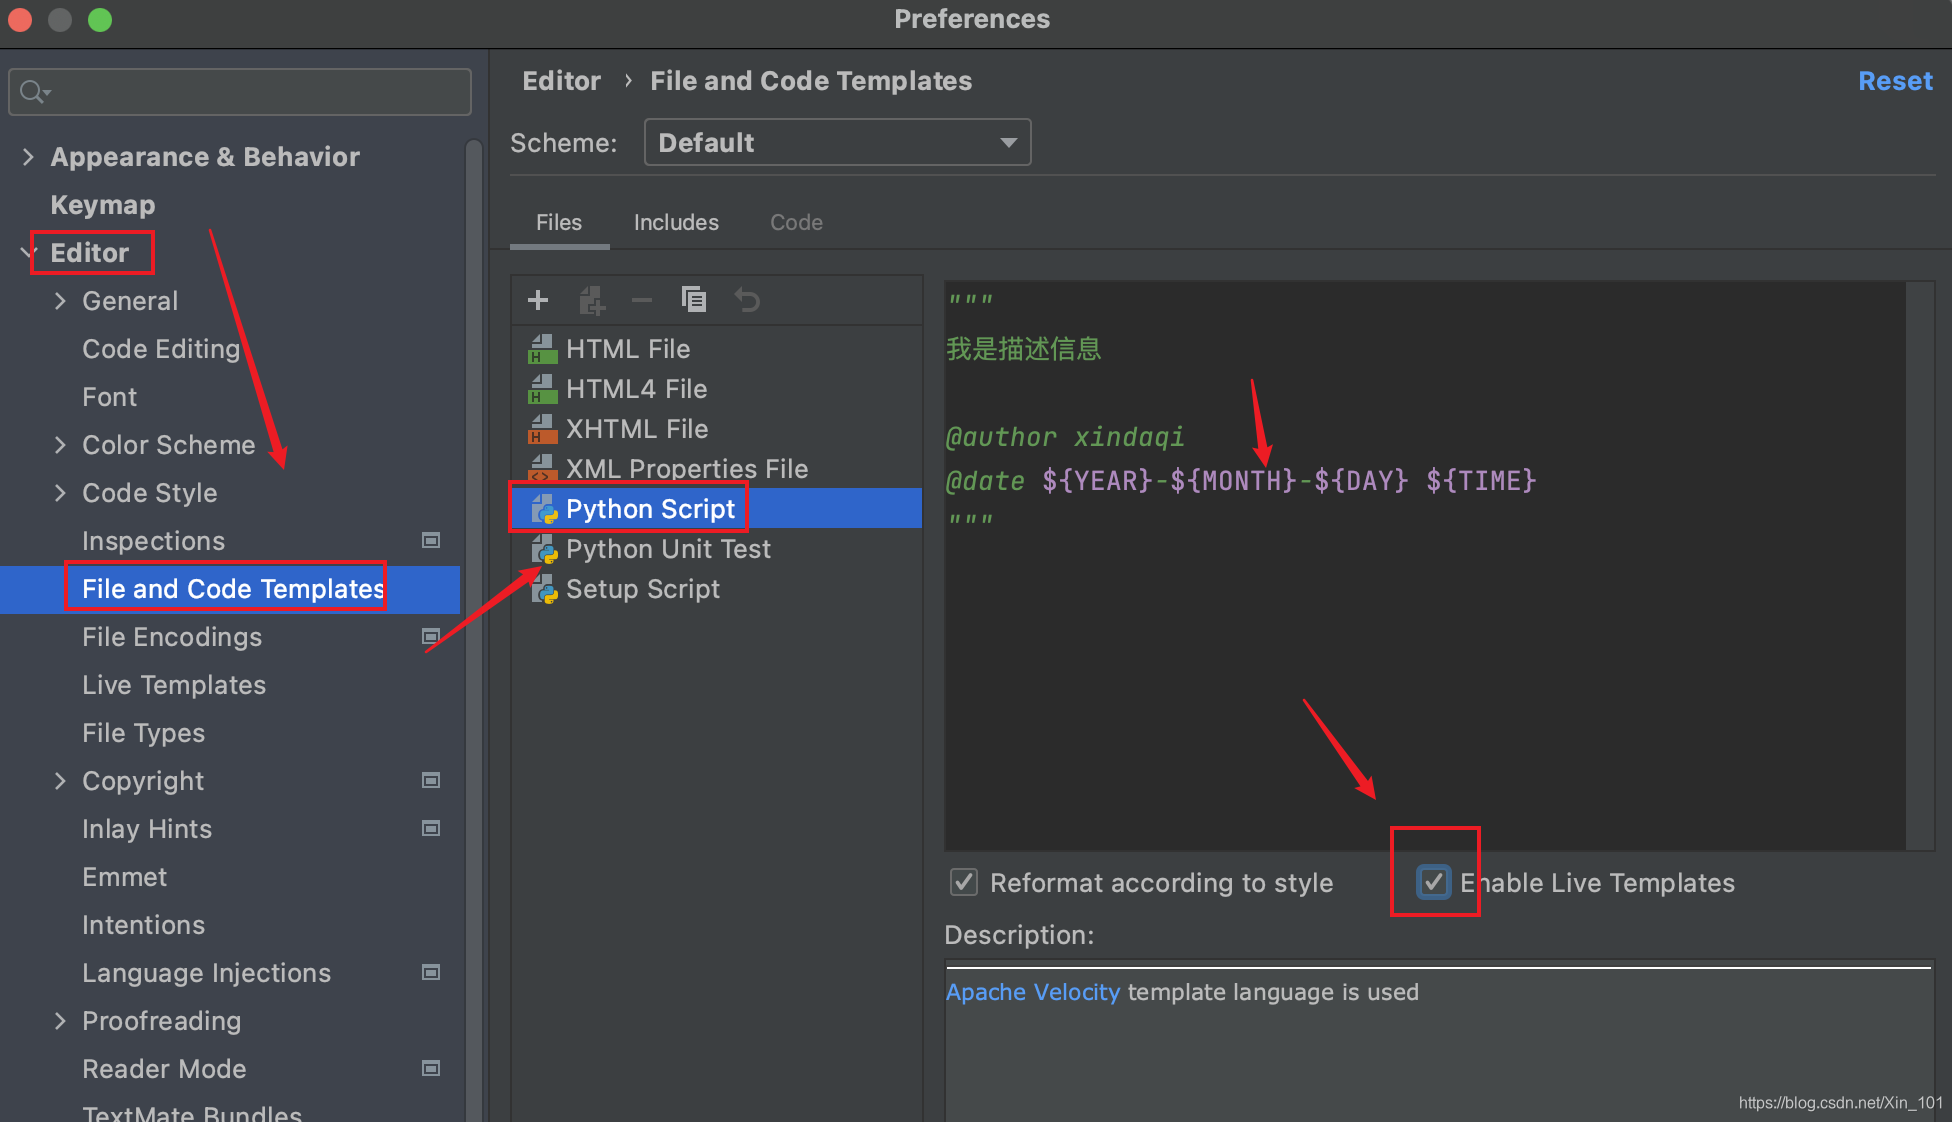Open the Apache Velocity link
The image size is (1952, 1122).
tap(1033, 992)
